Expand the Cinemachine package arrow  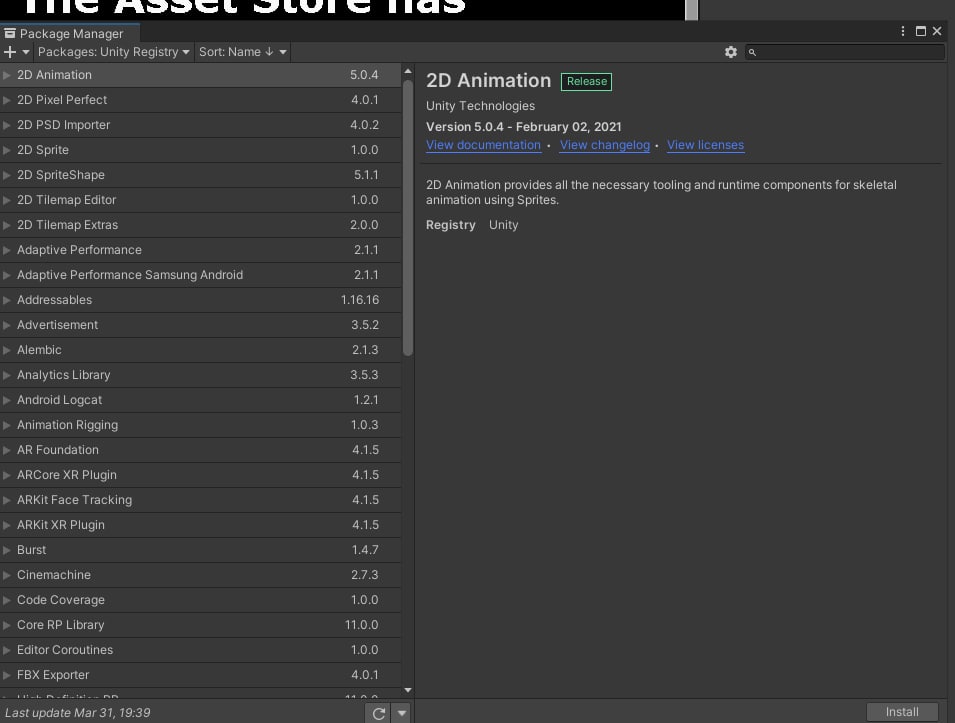pyautogui.click(x=7, y=574)
